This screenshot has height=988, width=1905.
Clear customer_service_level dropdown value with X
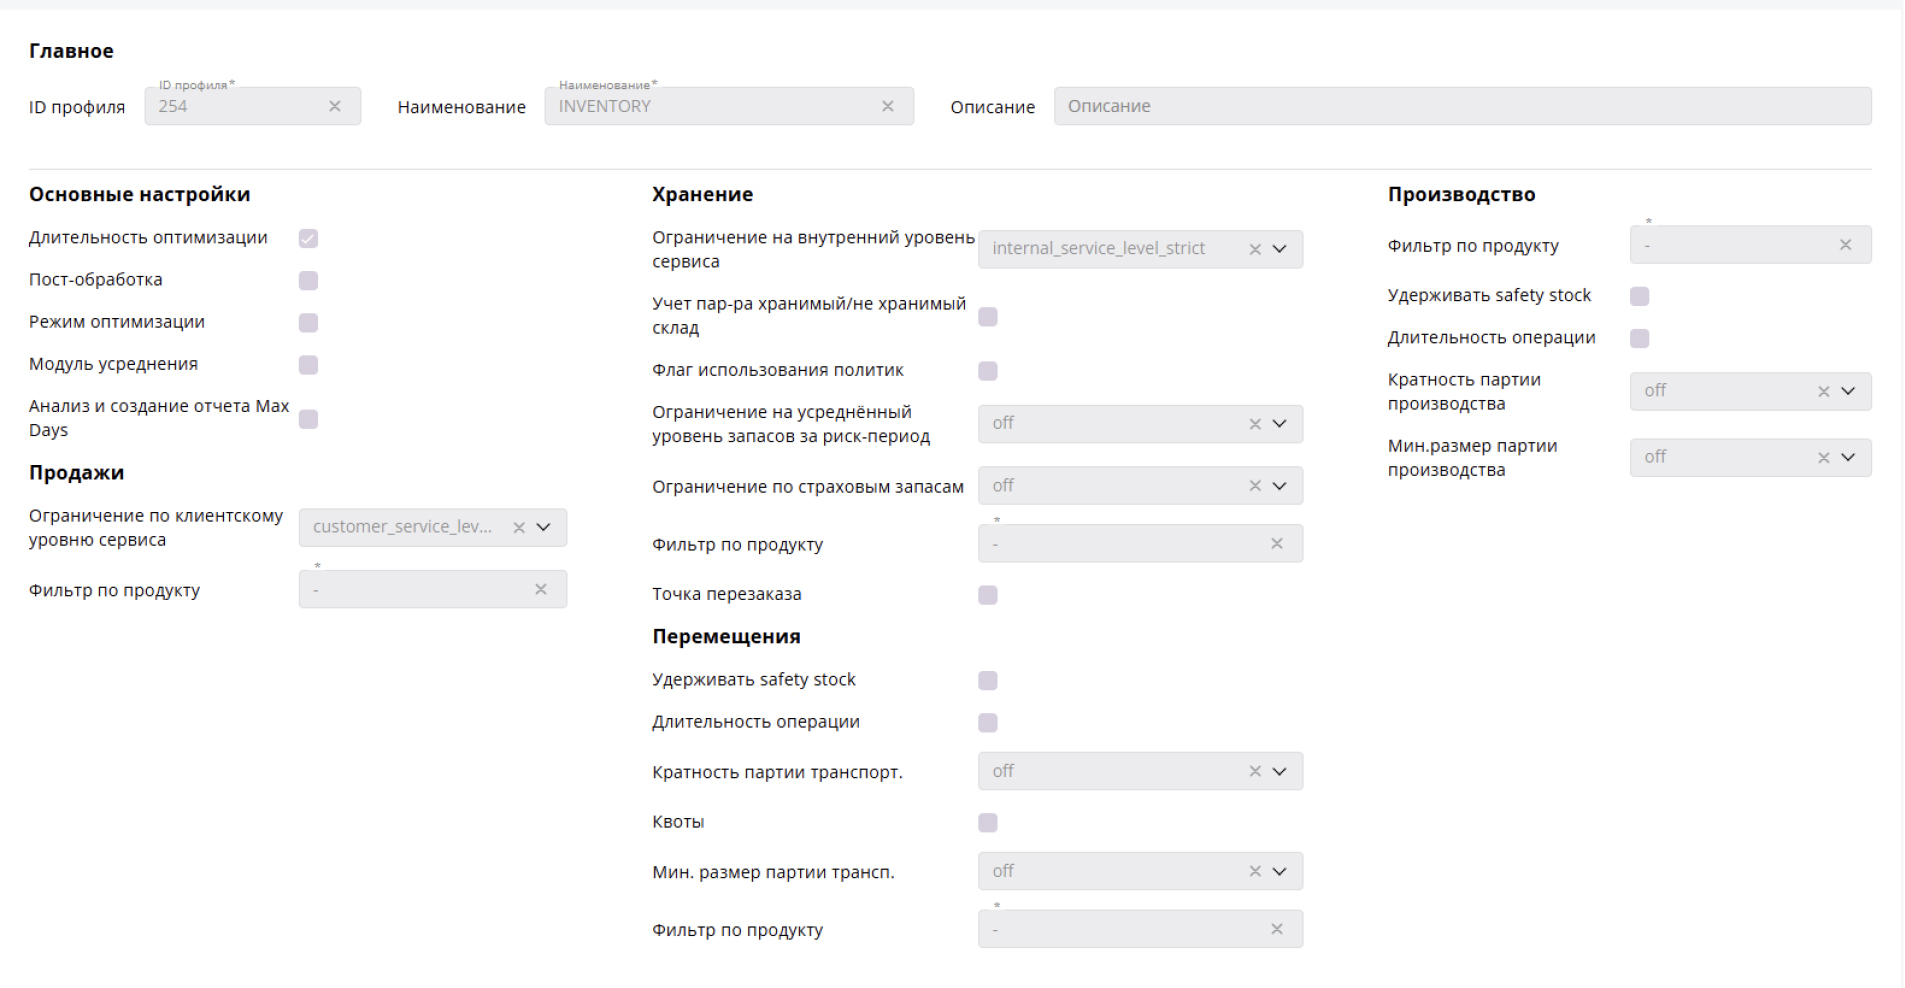click(x=519, y=527)
